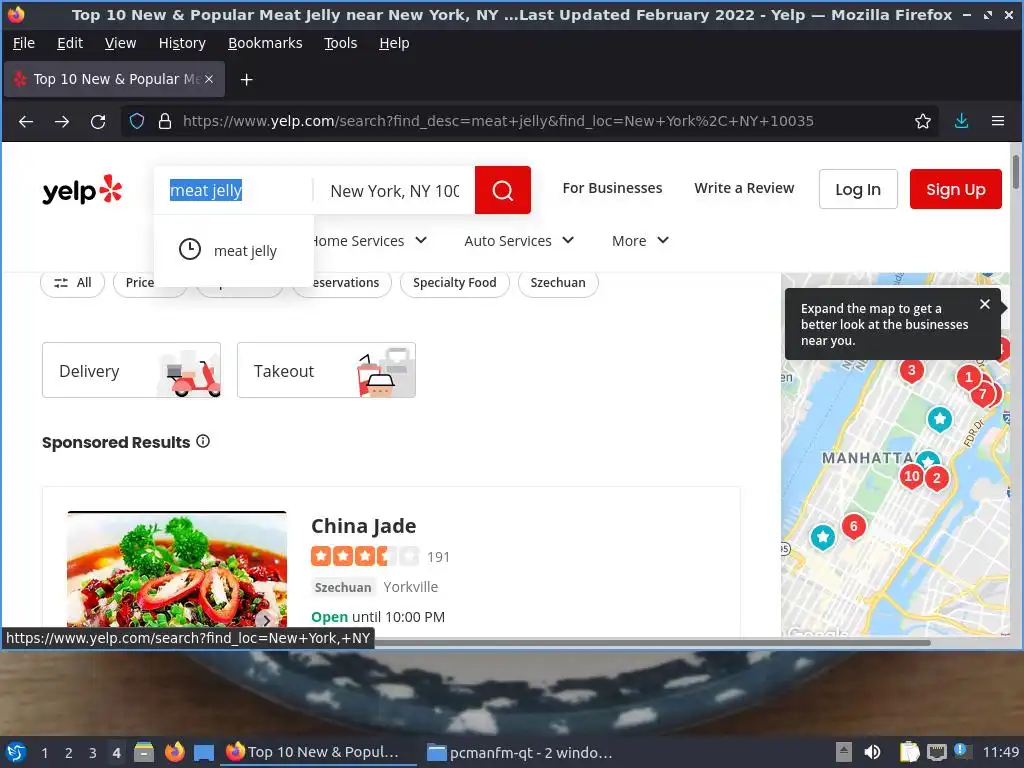Screen dimensions: 1024x768
Task: Click the meat jelly search input field
Action: click(x=234, y=191)
